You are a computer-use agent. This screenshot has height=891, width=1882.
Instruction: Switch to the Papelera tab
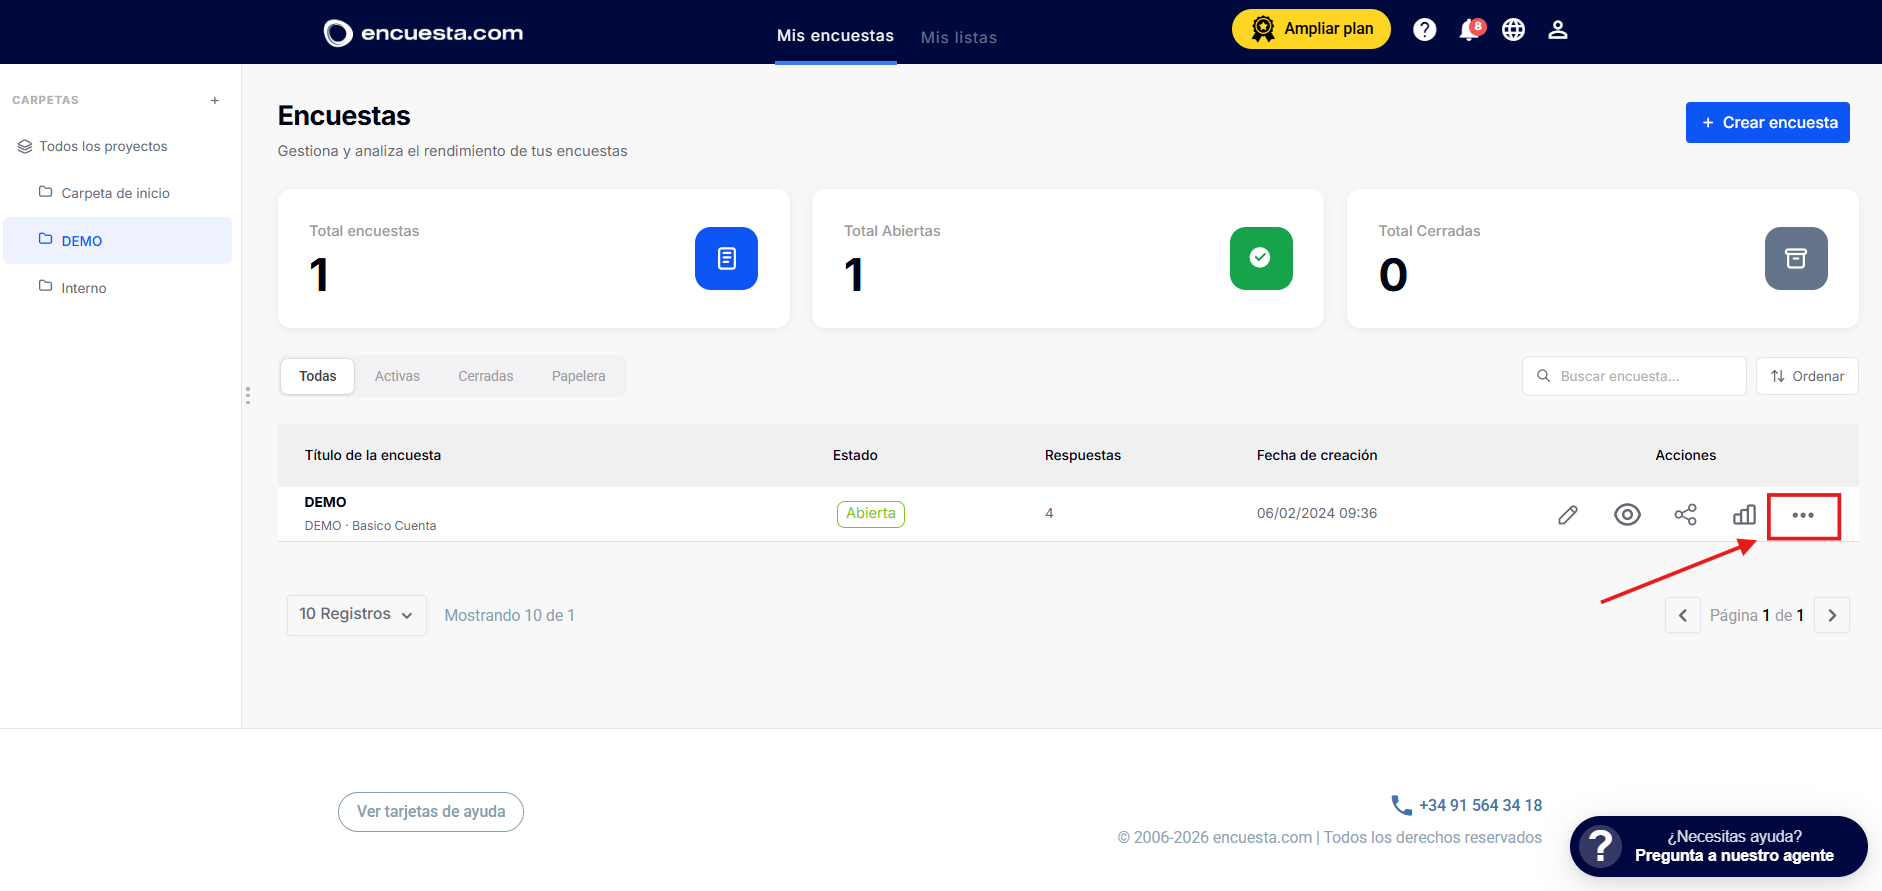(578, 376)
